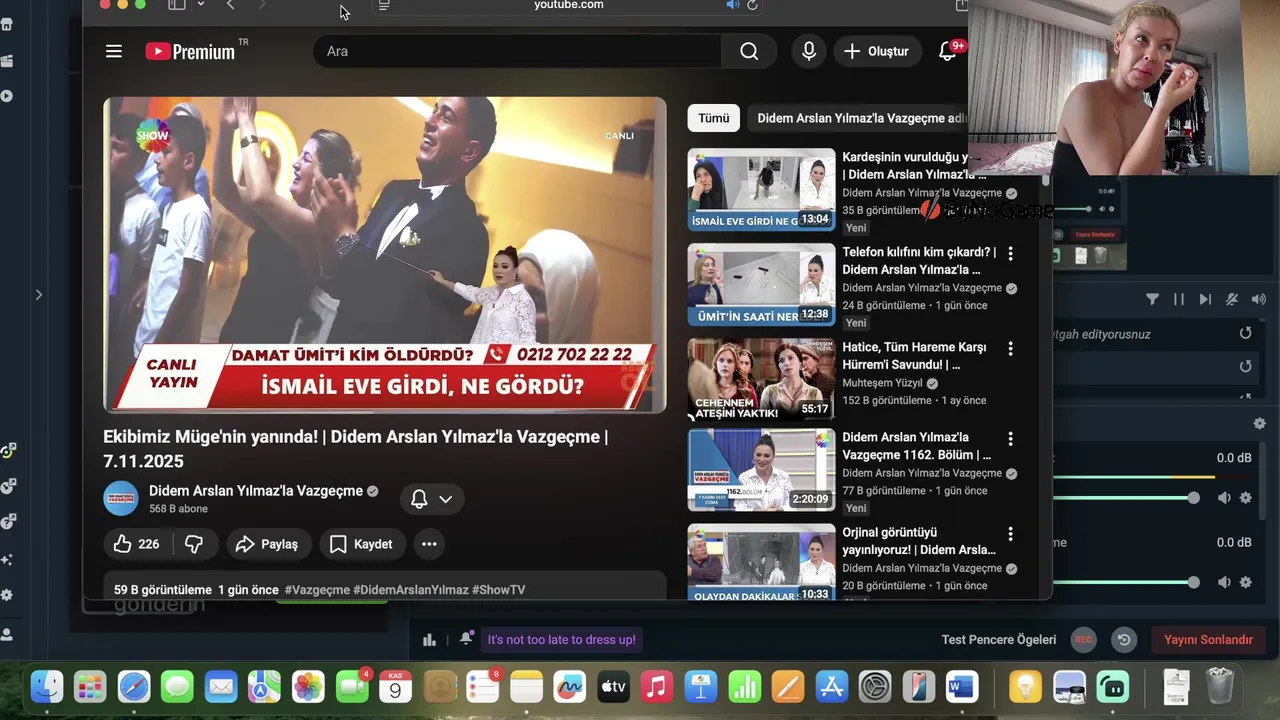Open 2:20:09 Vazgeçme 1162. Bölüm thumbnail
This screenshot has width=1280, height=720.
tap(761, 470)
